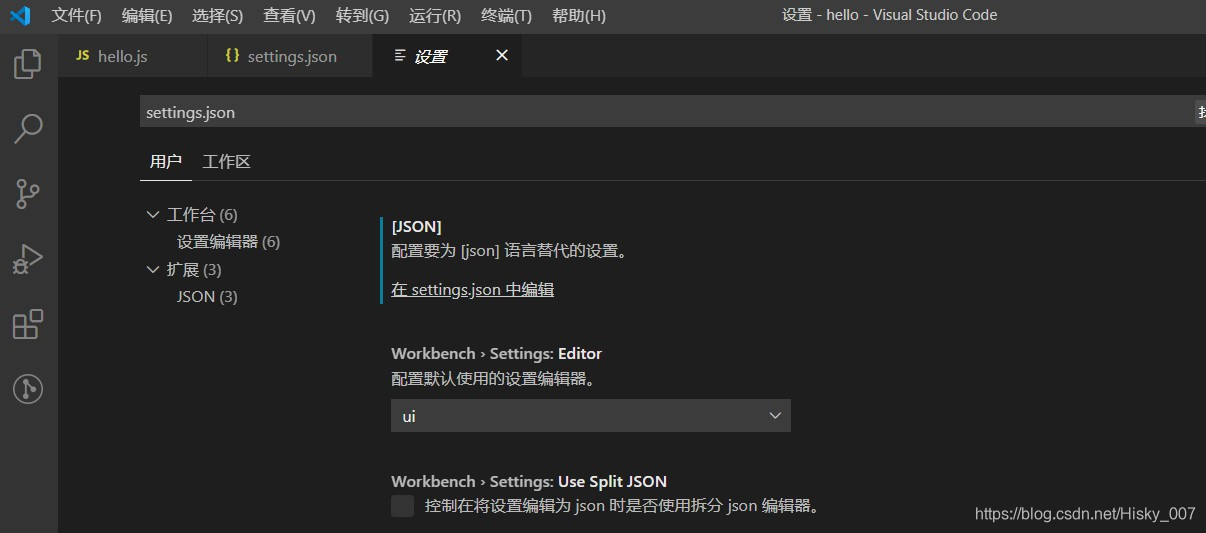Screen dimensions: 1206x533
Task: Select the 用户 settings scope tab
Action: click(166, 162)
